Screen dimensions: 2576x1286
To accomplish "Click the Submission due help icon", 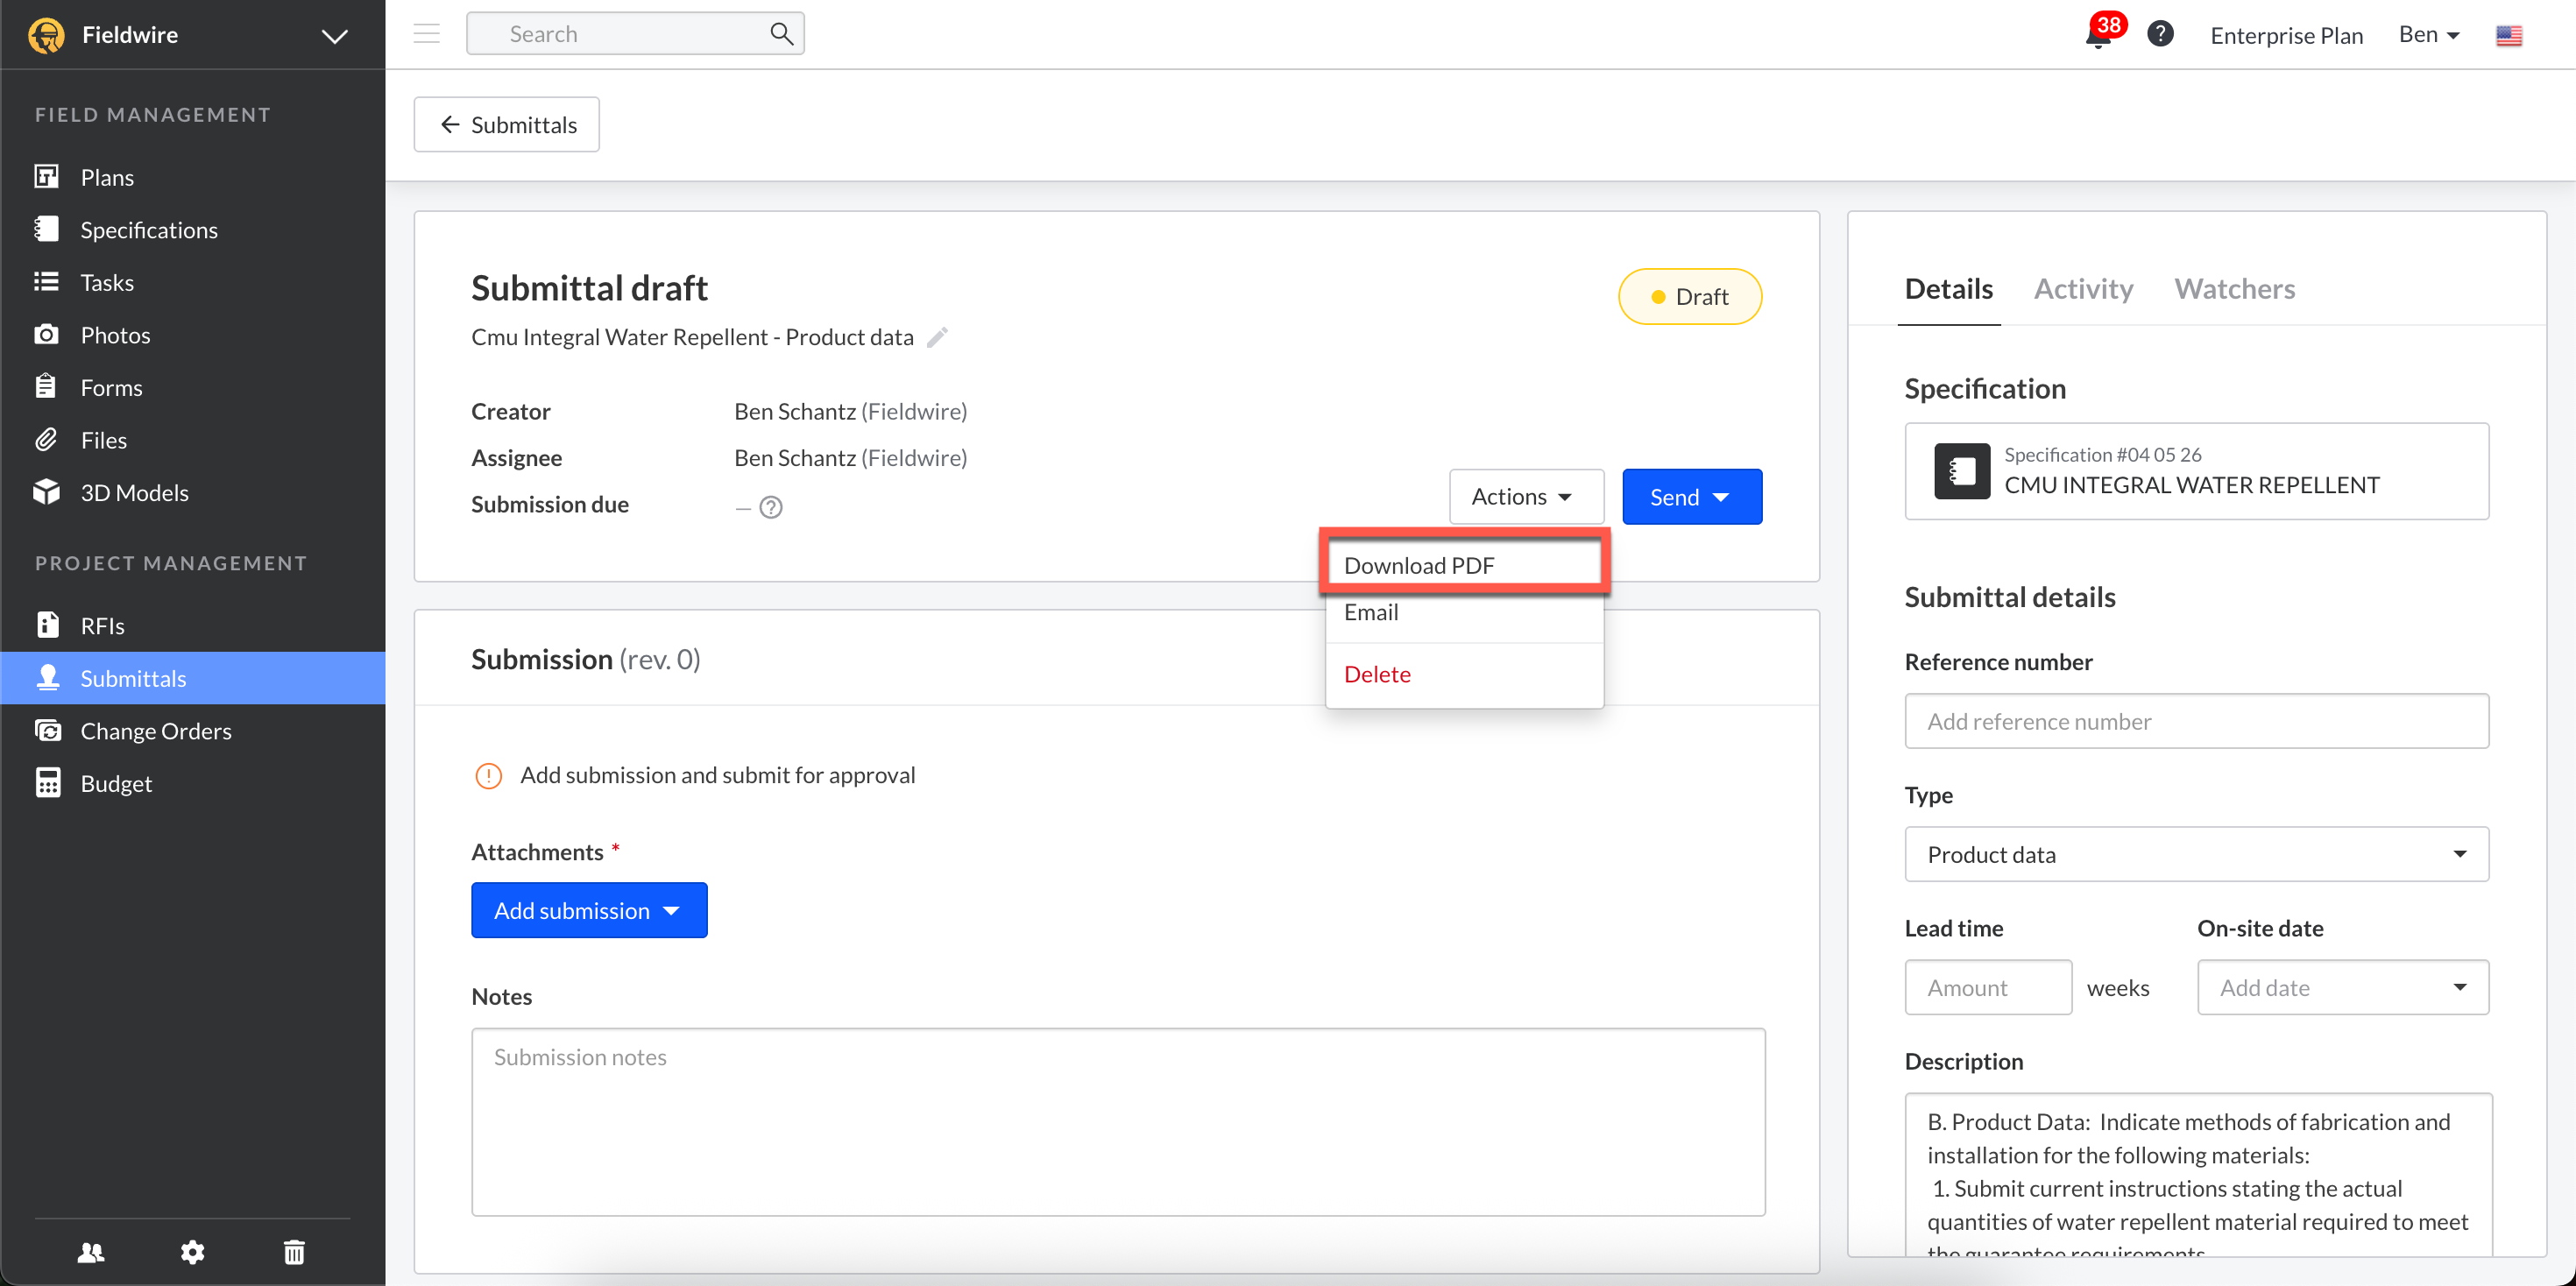I will tap(771, 507).
